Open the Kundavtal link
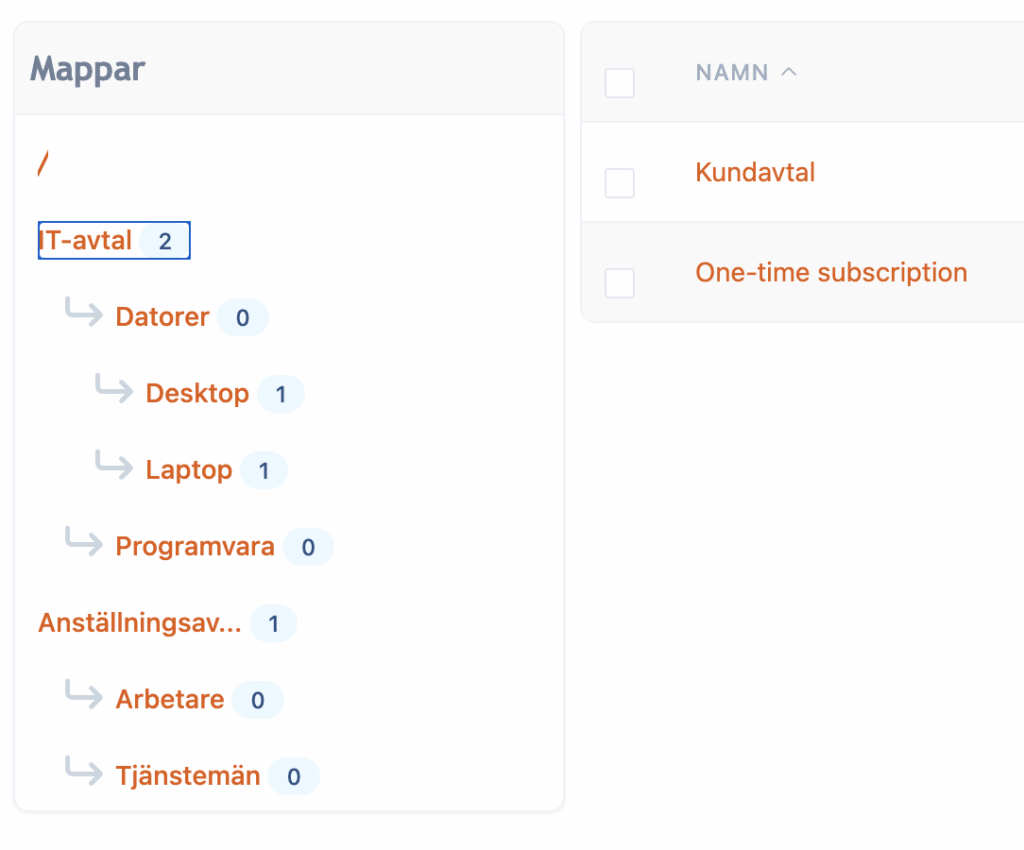This screenshot has width=1024, height=850. pyautogui.click(x=755, y=173)
